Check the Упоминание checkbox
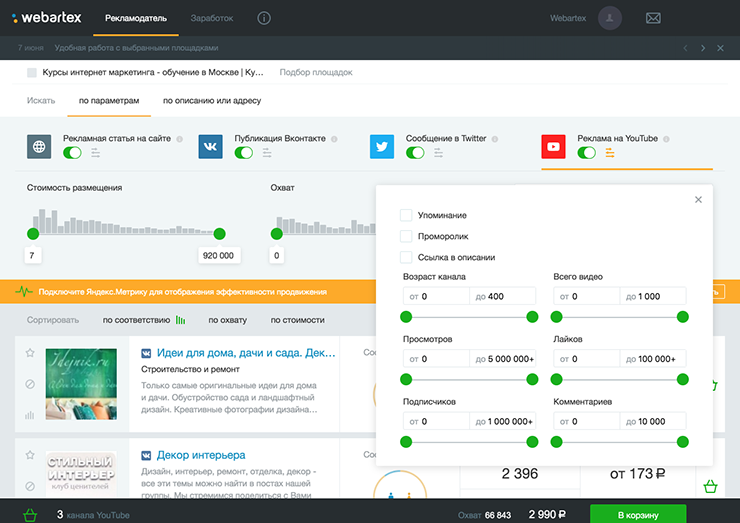The height and width of the screenshot is (523, 740). [406, 215]
